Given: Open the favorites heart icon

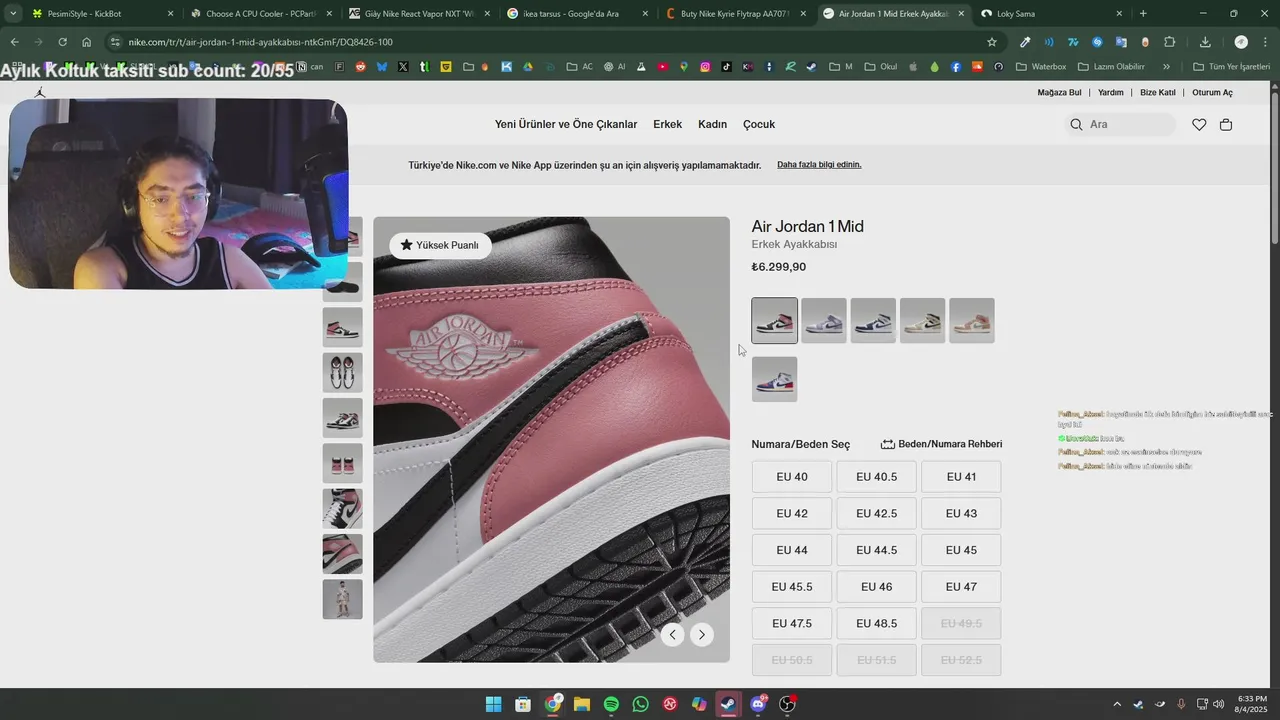Looking at the screenshot, I should coord(1199,124).
